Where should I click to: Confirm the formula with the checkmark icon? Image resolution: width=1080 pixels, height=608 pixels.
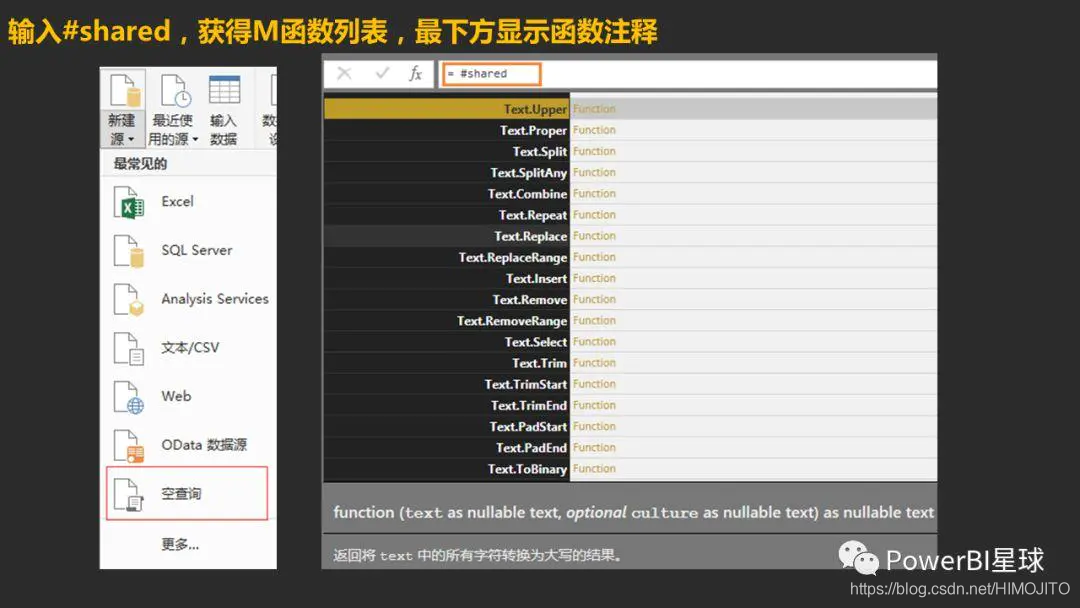[x=382, y=73]
